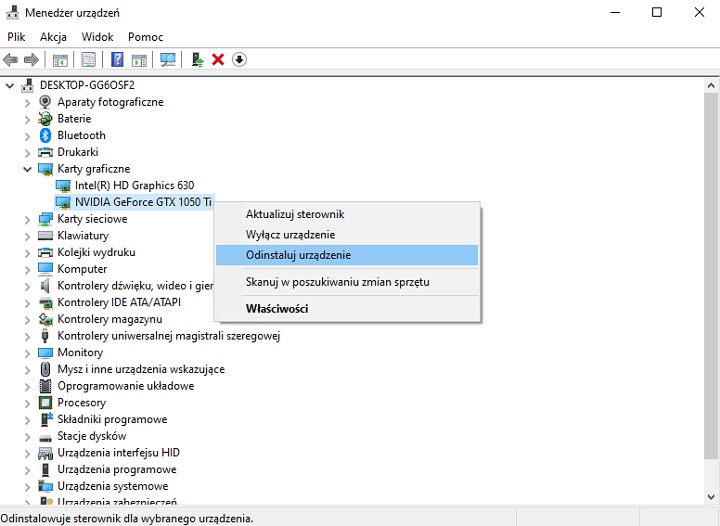Open the Akcja menu
This screenshot has width=720, height=526.
click(x=53, y=37)
